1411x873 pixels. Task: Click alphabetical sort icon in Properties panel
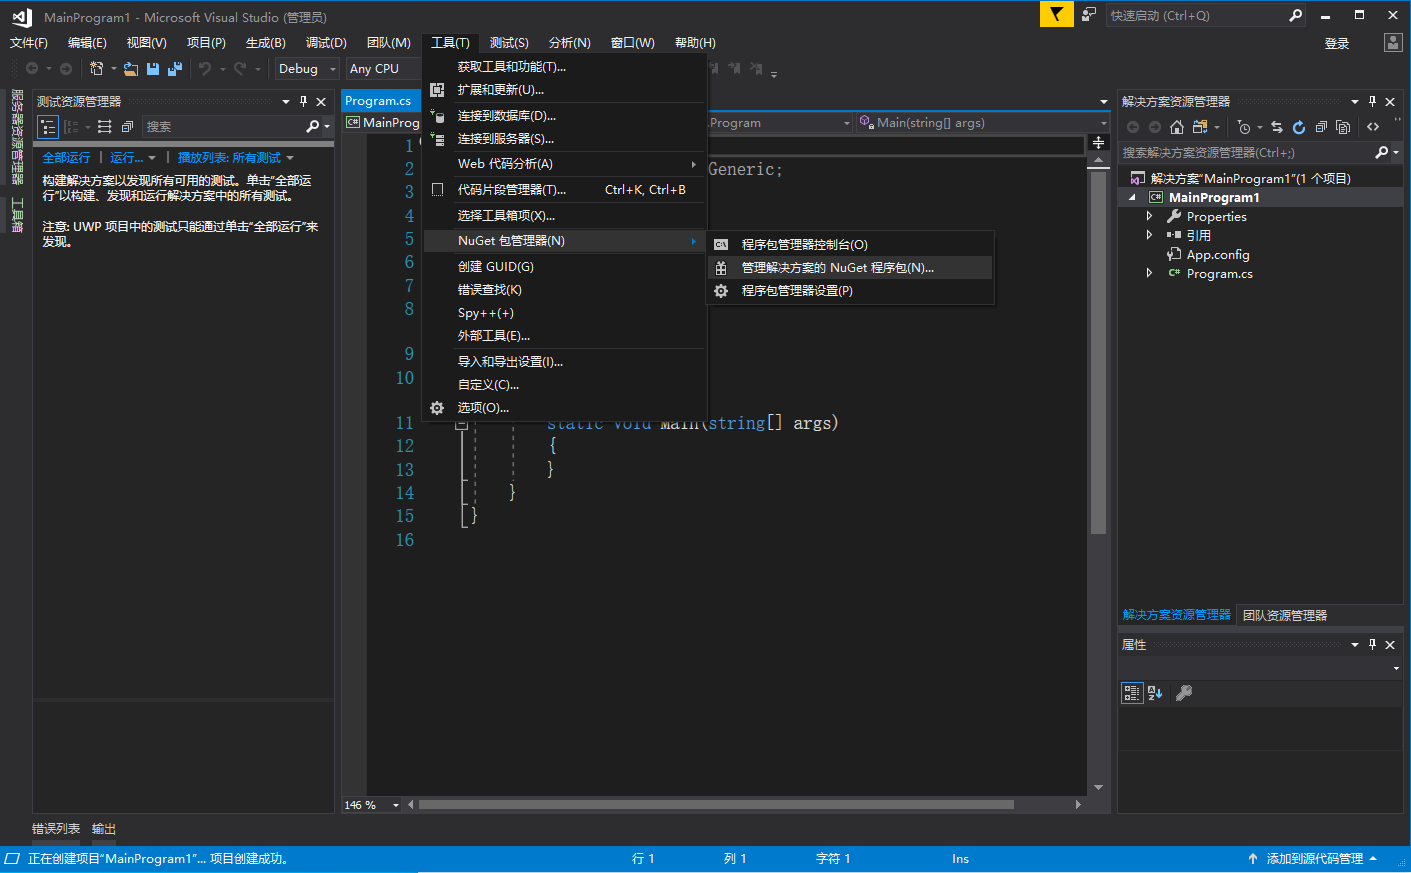(1155, 693)
